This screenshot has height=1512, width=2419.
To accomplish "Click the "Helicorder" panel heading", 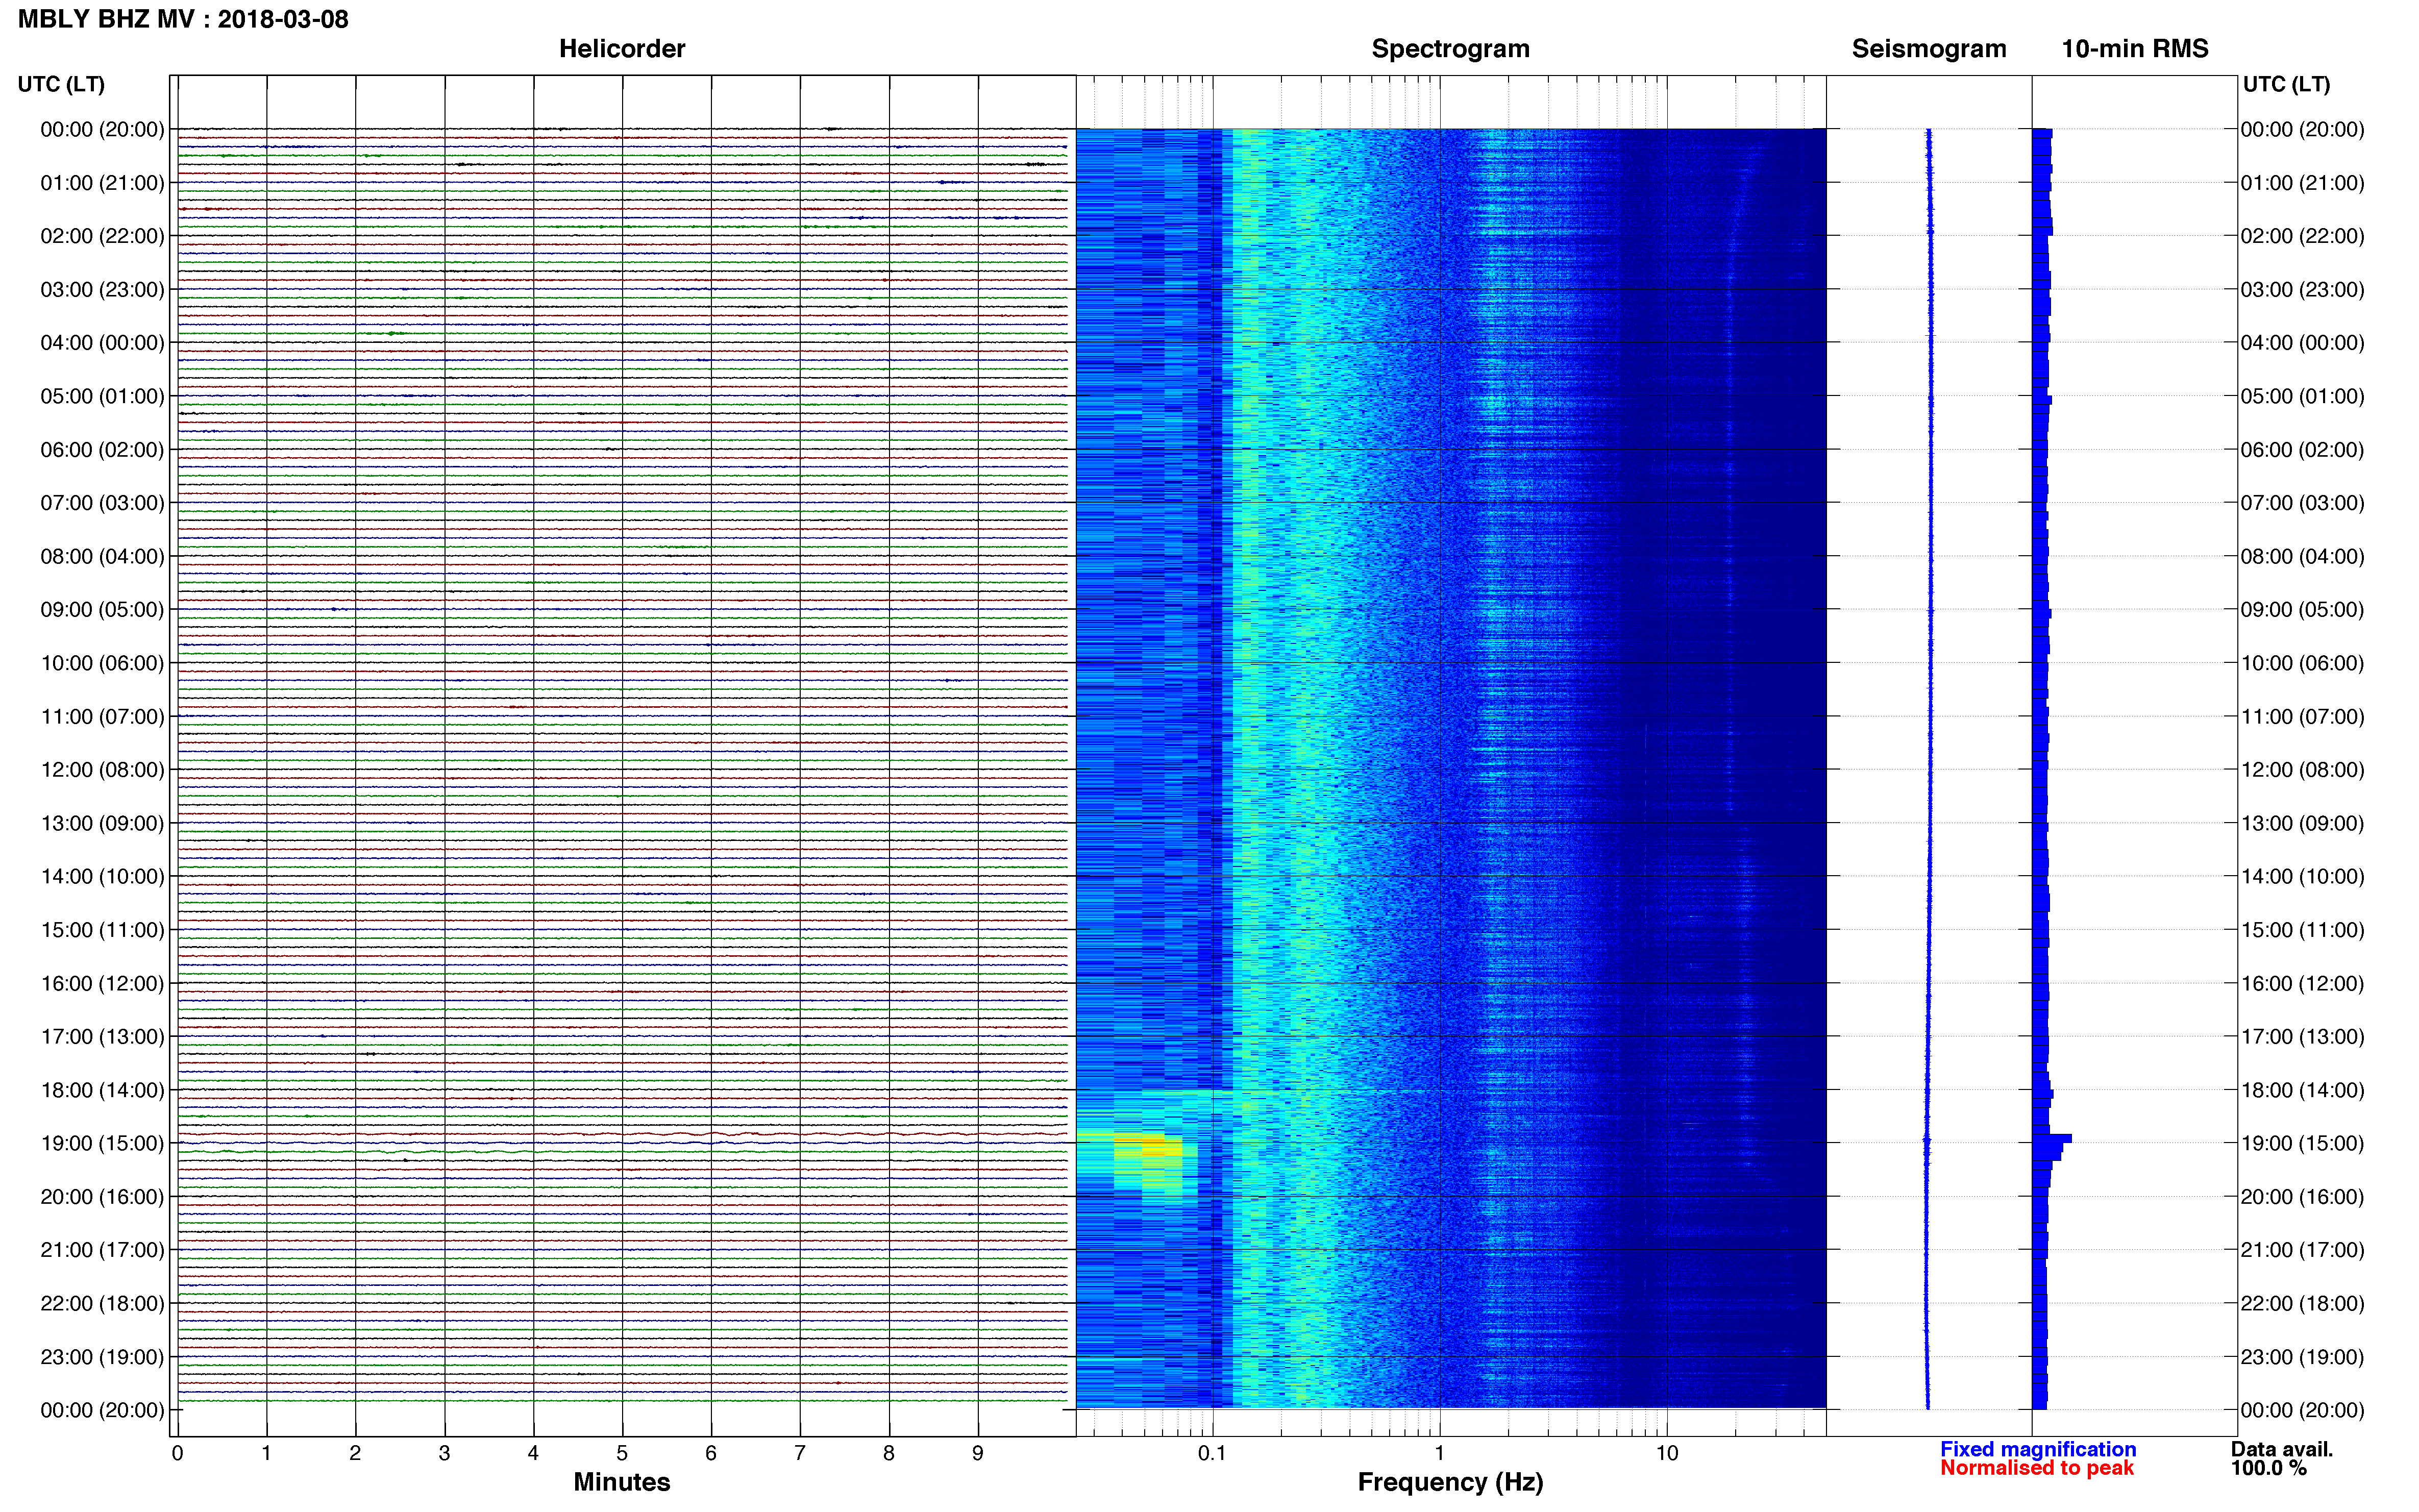I will click(x=622, y=49).
